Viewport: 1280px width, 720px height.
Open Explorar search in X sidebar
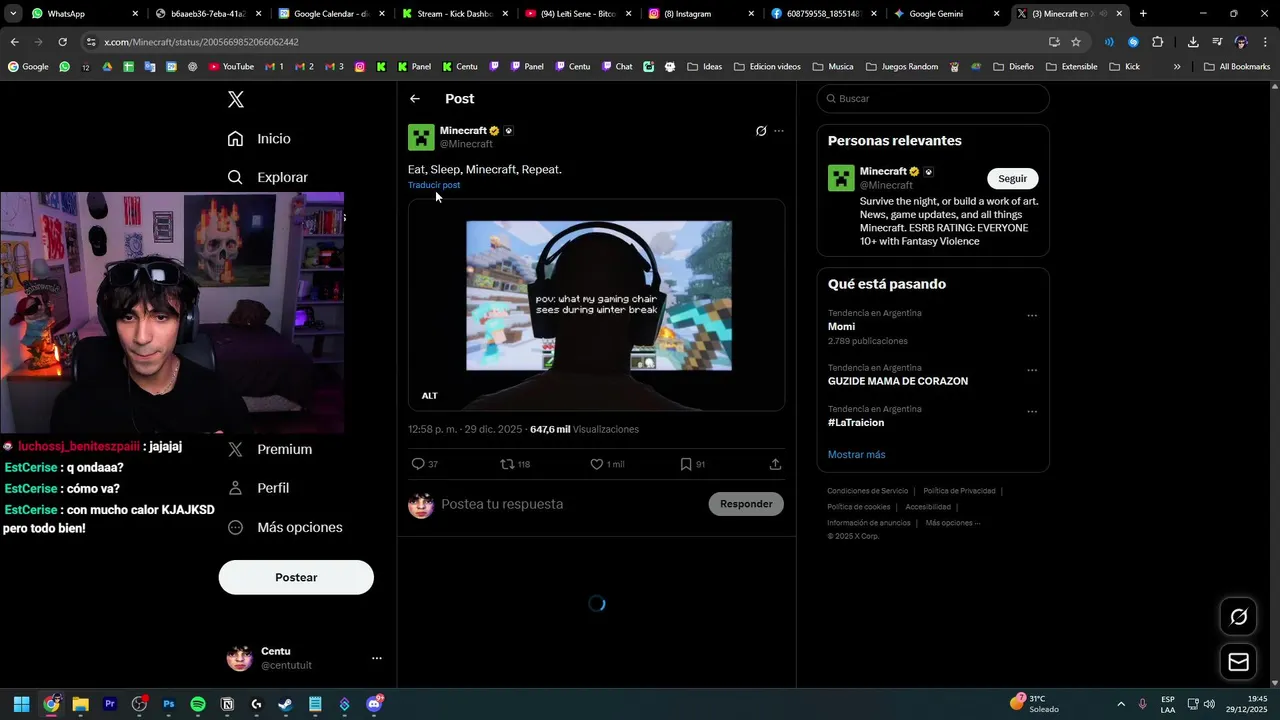267,177
